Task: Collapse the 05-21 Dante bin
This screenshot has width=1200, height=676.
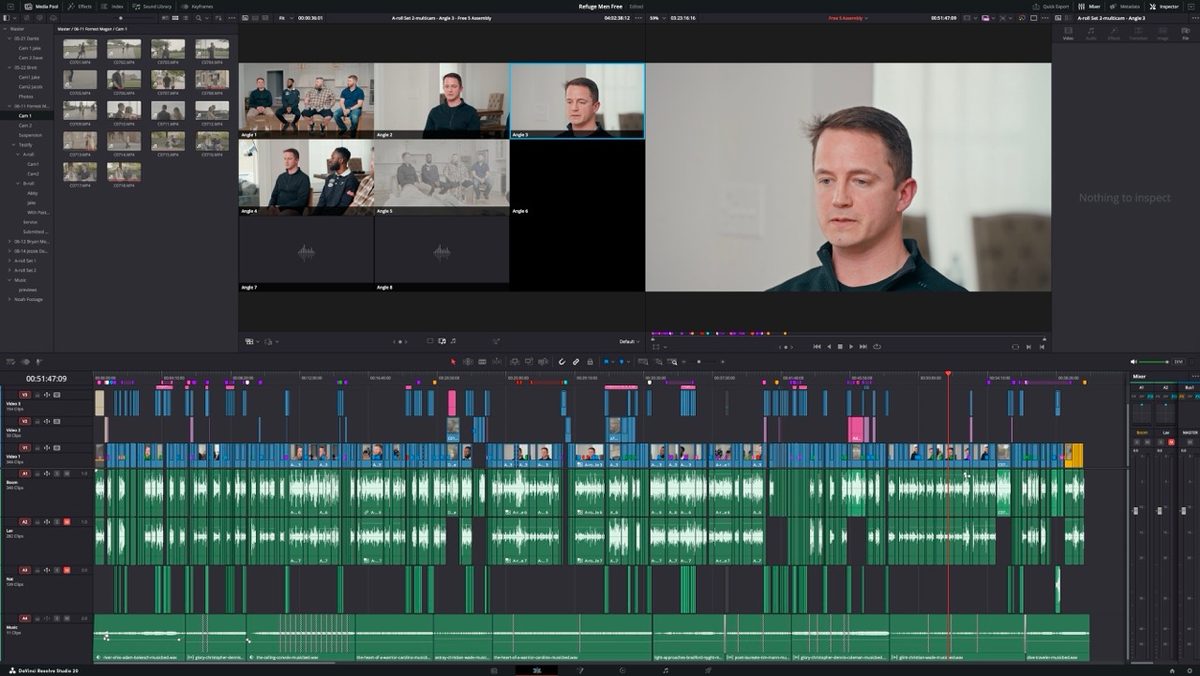Action: point(9,38)
